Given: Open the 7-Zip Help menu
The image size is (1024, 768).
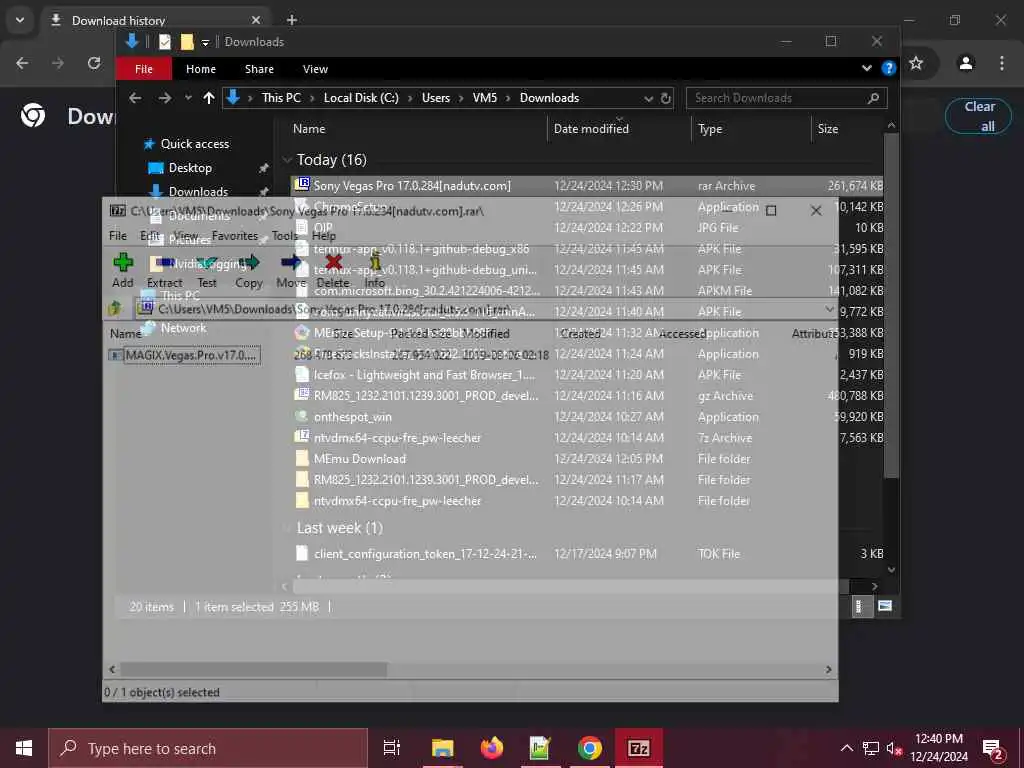Looking at the screenshot, I should point(324,236).
